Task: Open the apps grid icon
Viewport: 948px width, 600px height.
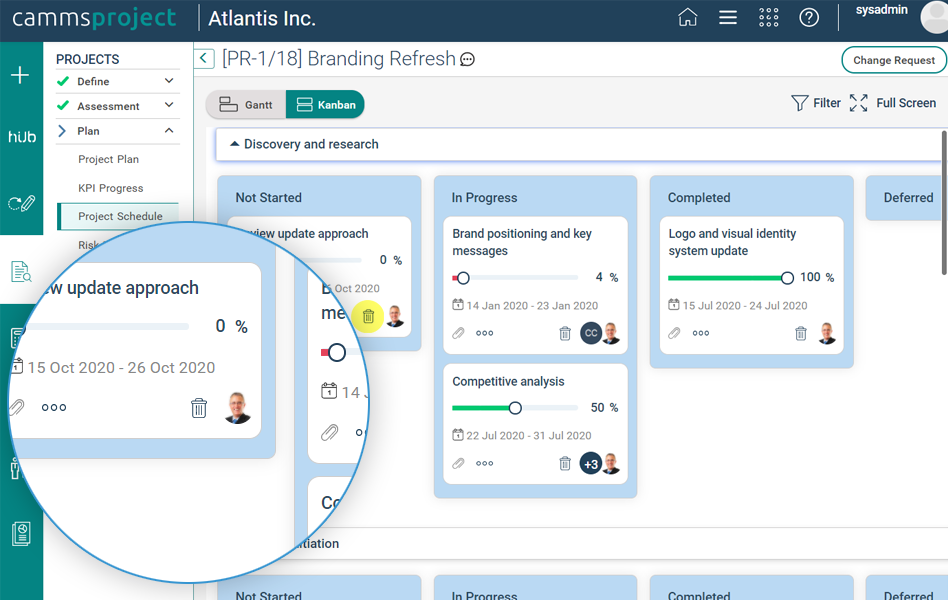Action: coord(768,18)
